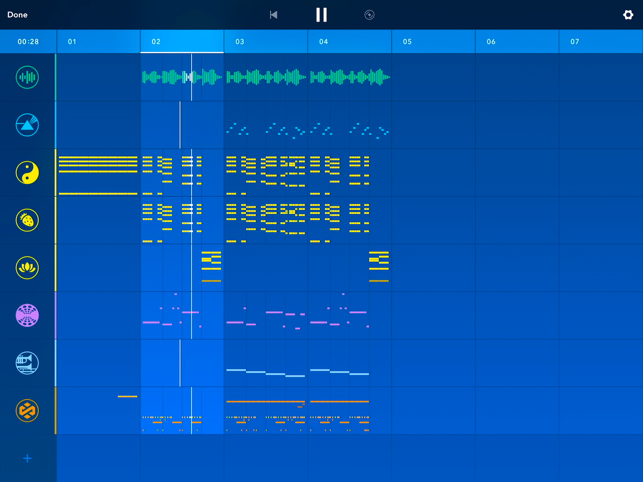The image size is (643, 482).
Task: Tap the purple sphere notes in section 03
Action: [266, 318]
